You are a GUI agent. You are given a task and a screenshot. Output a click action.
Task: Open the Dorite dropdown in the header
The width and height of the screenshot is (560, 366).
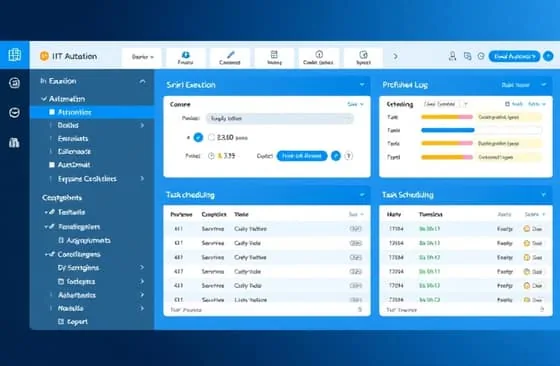[142, 57]
